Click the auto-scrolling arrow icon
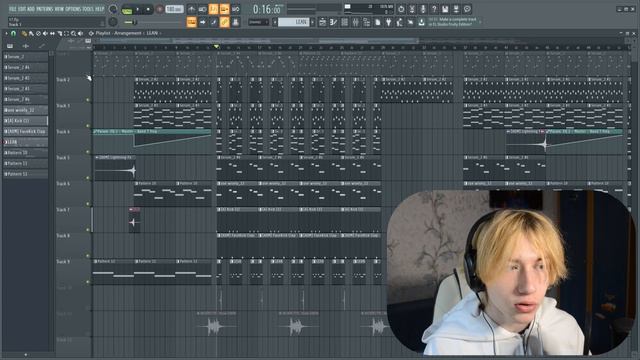This screenshot has height=360, width=640. [x=202, y=22]
